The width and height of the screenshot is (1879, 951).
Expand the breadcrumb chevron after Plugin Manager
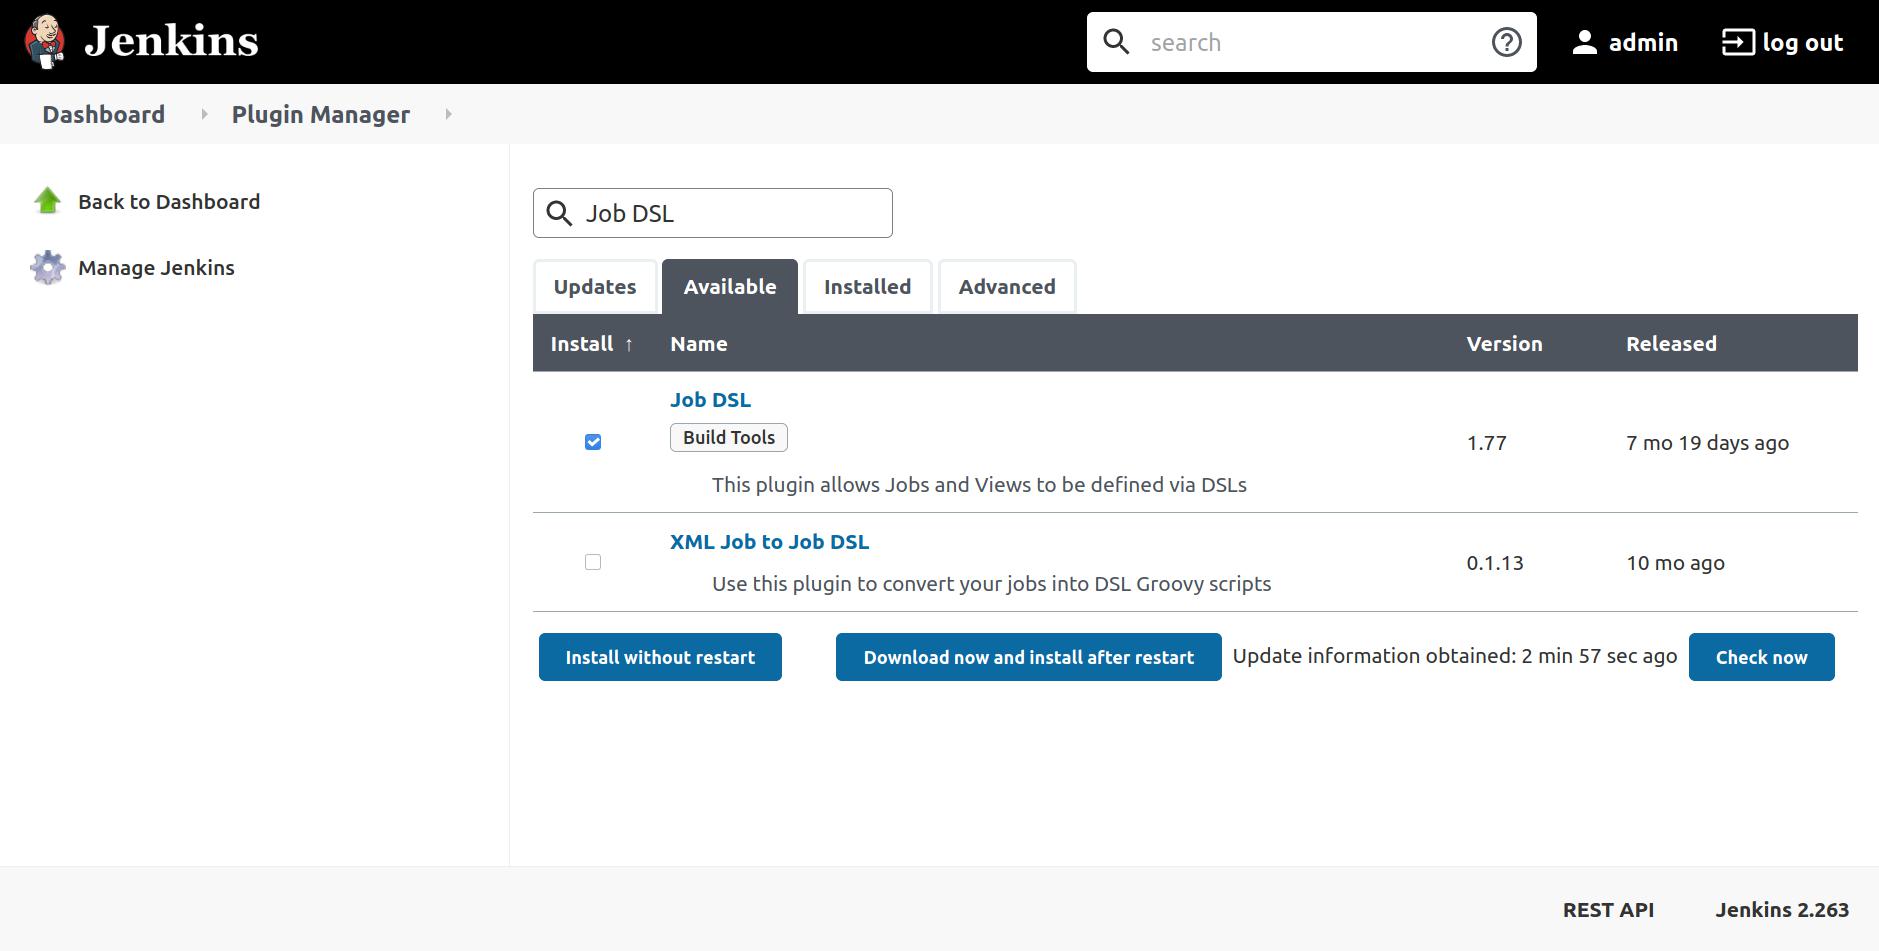click(447, 114)
